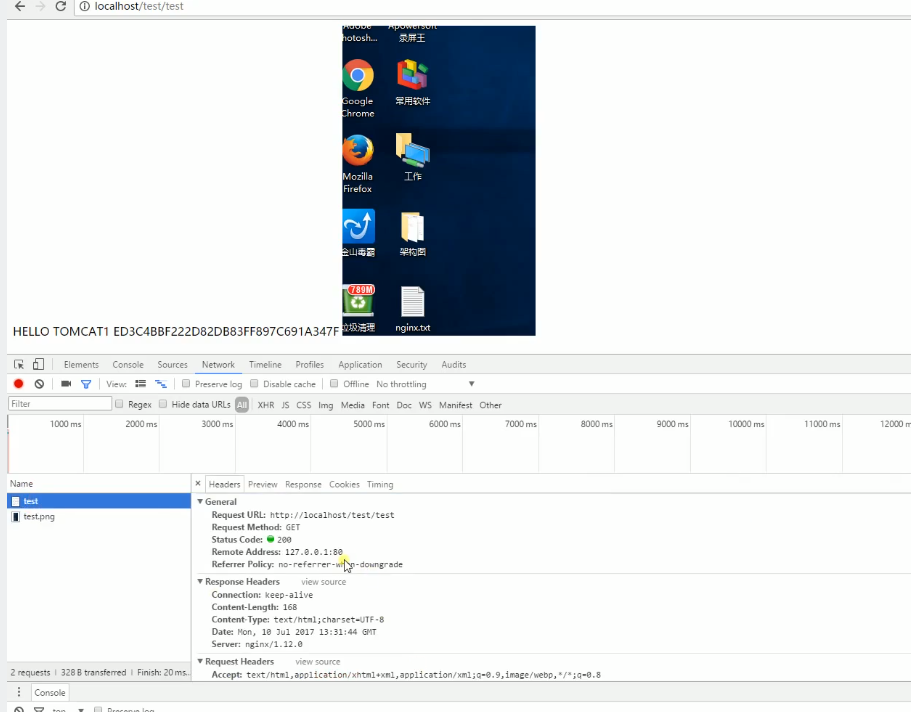This screenshot has width=911, height=712.
Task: Switch to the Console panel tab
Action: click(128, 364)
